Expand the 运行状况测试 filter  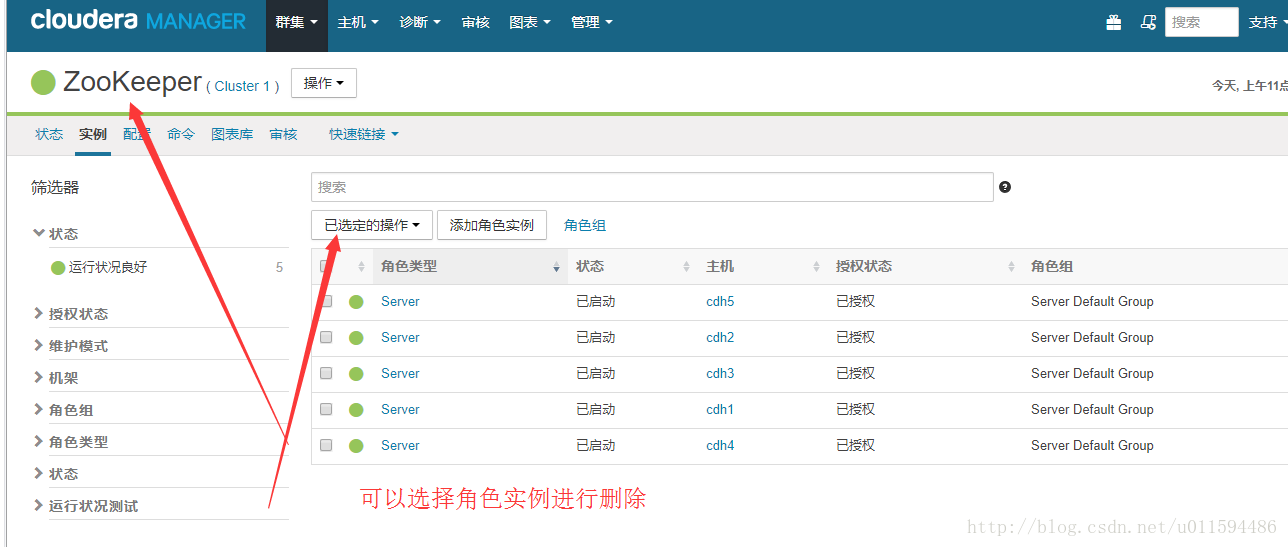86,506
